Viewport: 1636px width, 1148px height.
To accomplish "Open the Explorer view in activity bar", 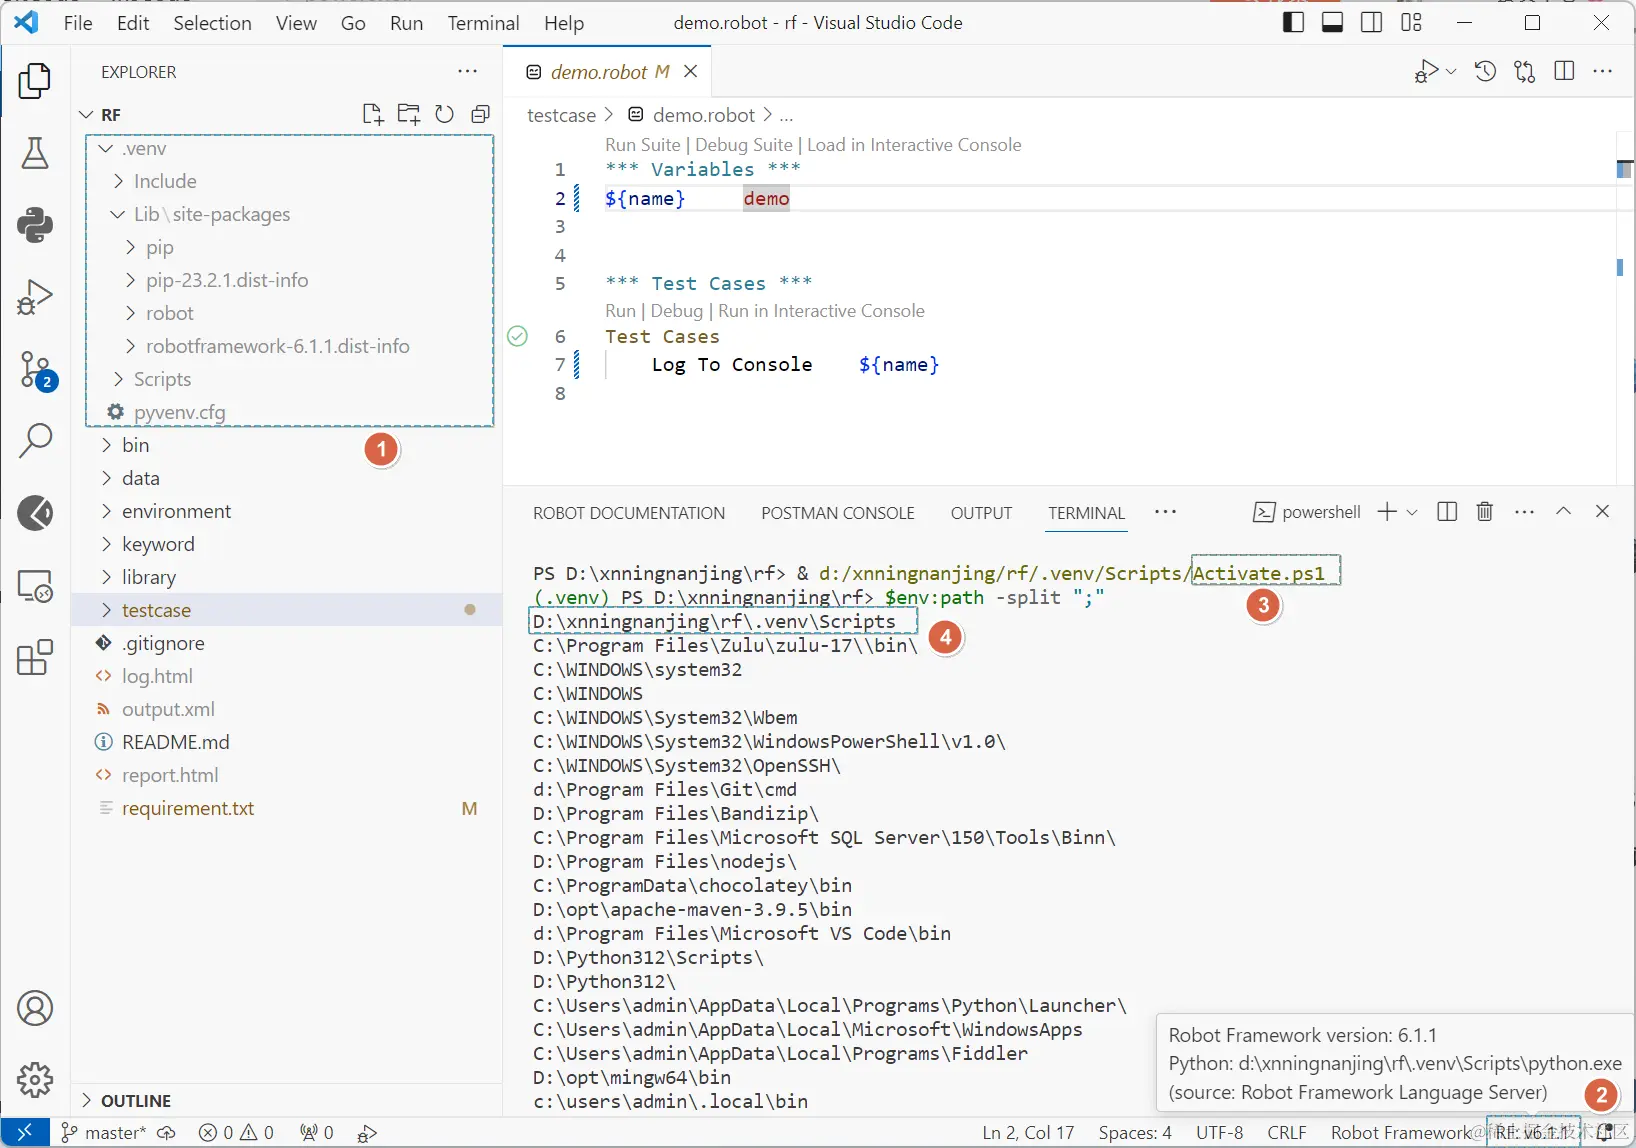I will coord(35,81).
